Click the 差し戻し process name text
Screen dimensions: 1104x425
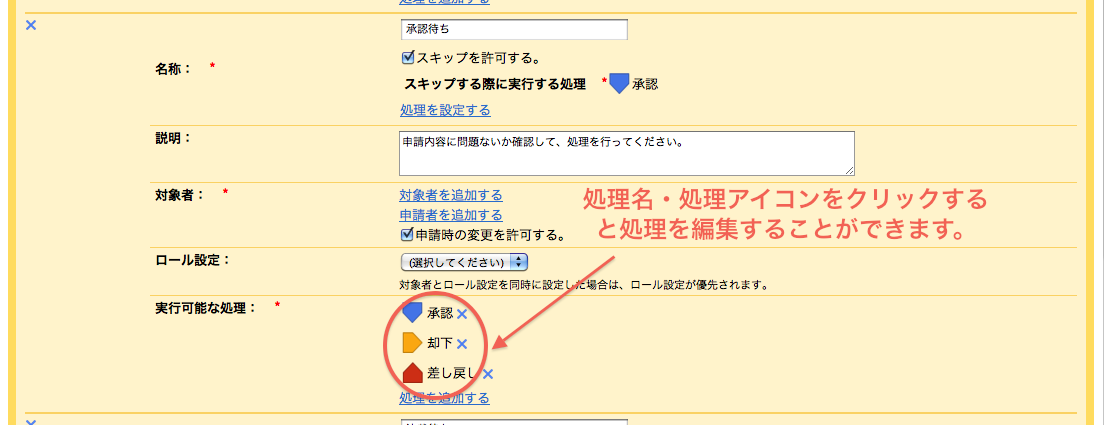[x=453, y=374]
